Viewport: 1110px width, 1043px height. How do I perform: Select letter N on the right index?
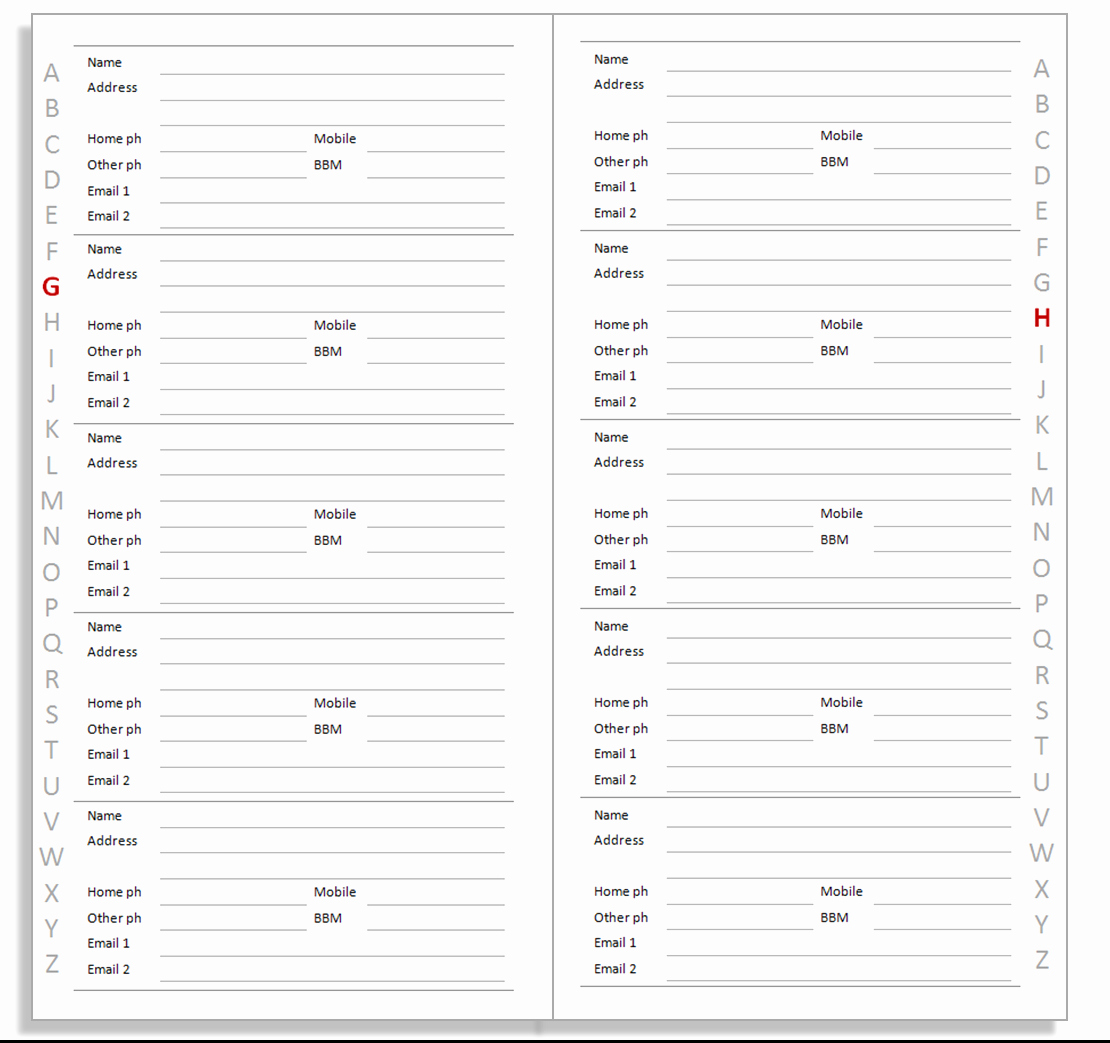(1041, 532)
